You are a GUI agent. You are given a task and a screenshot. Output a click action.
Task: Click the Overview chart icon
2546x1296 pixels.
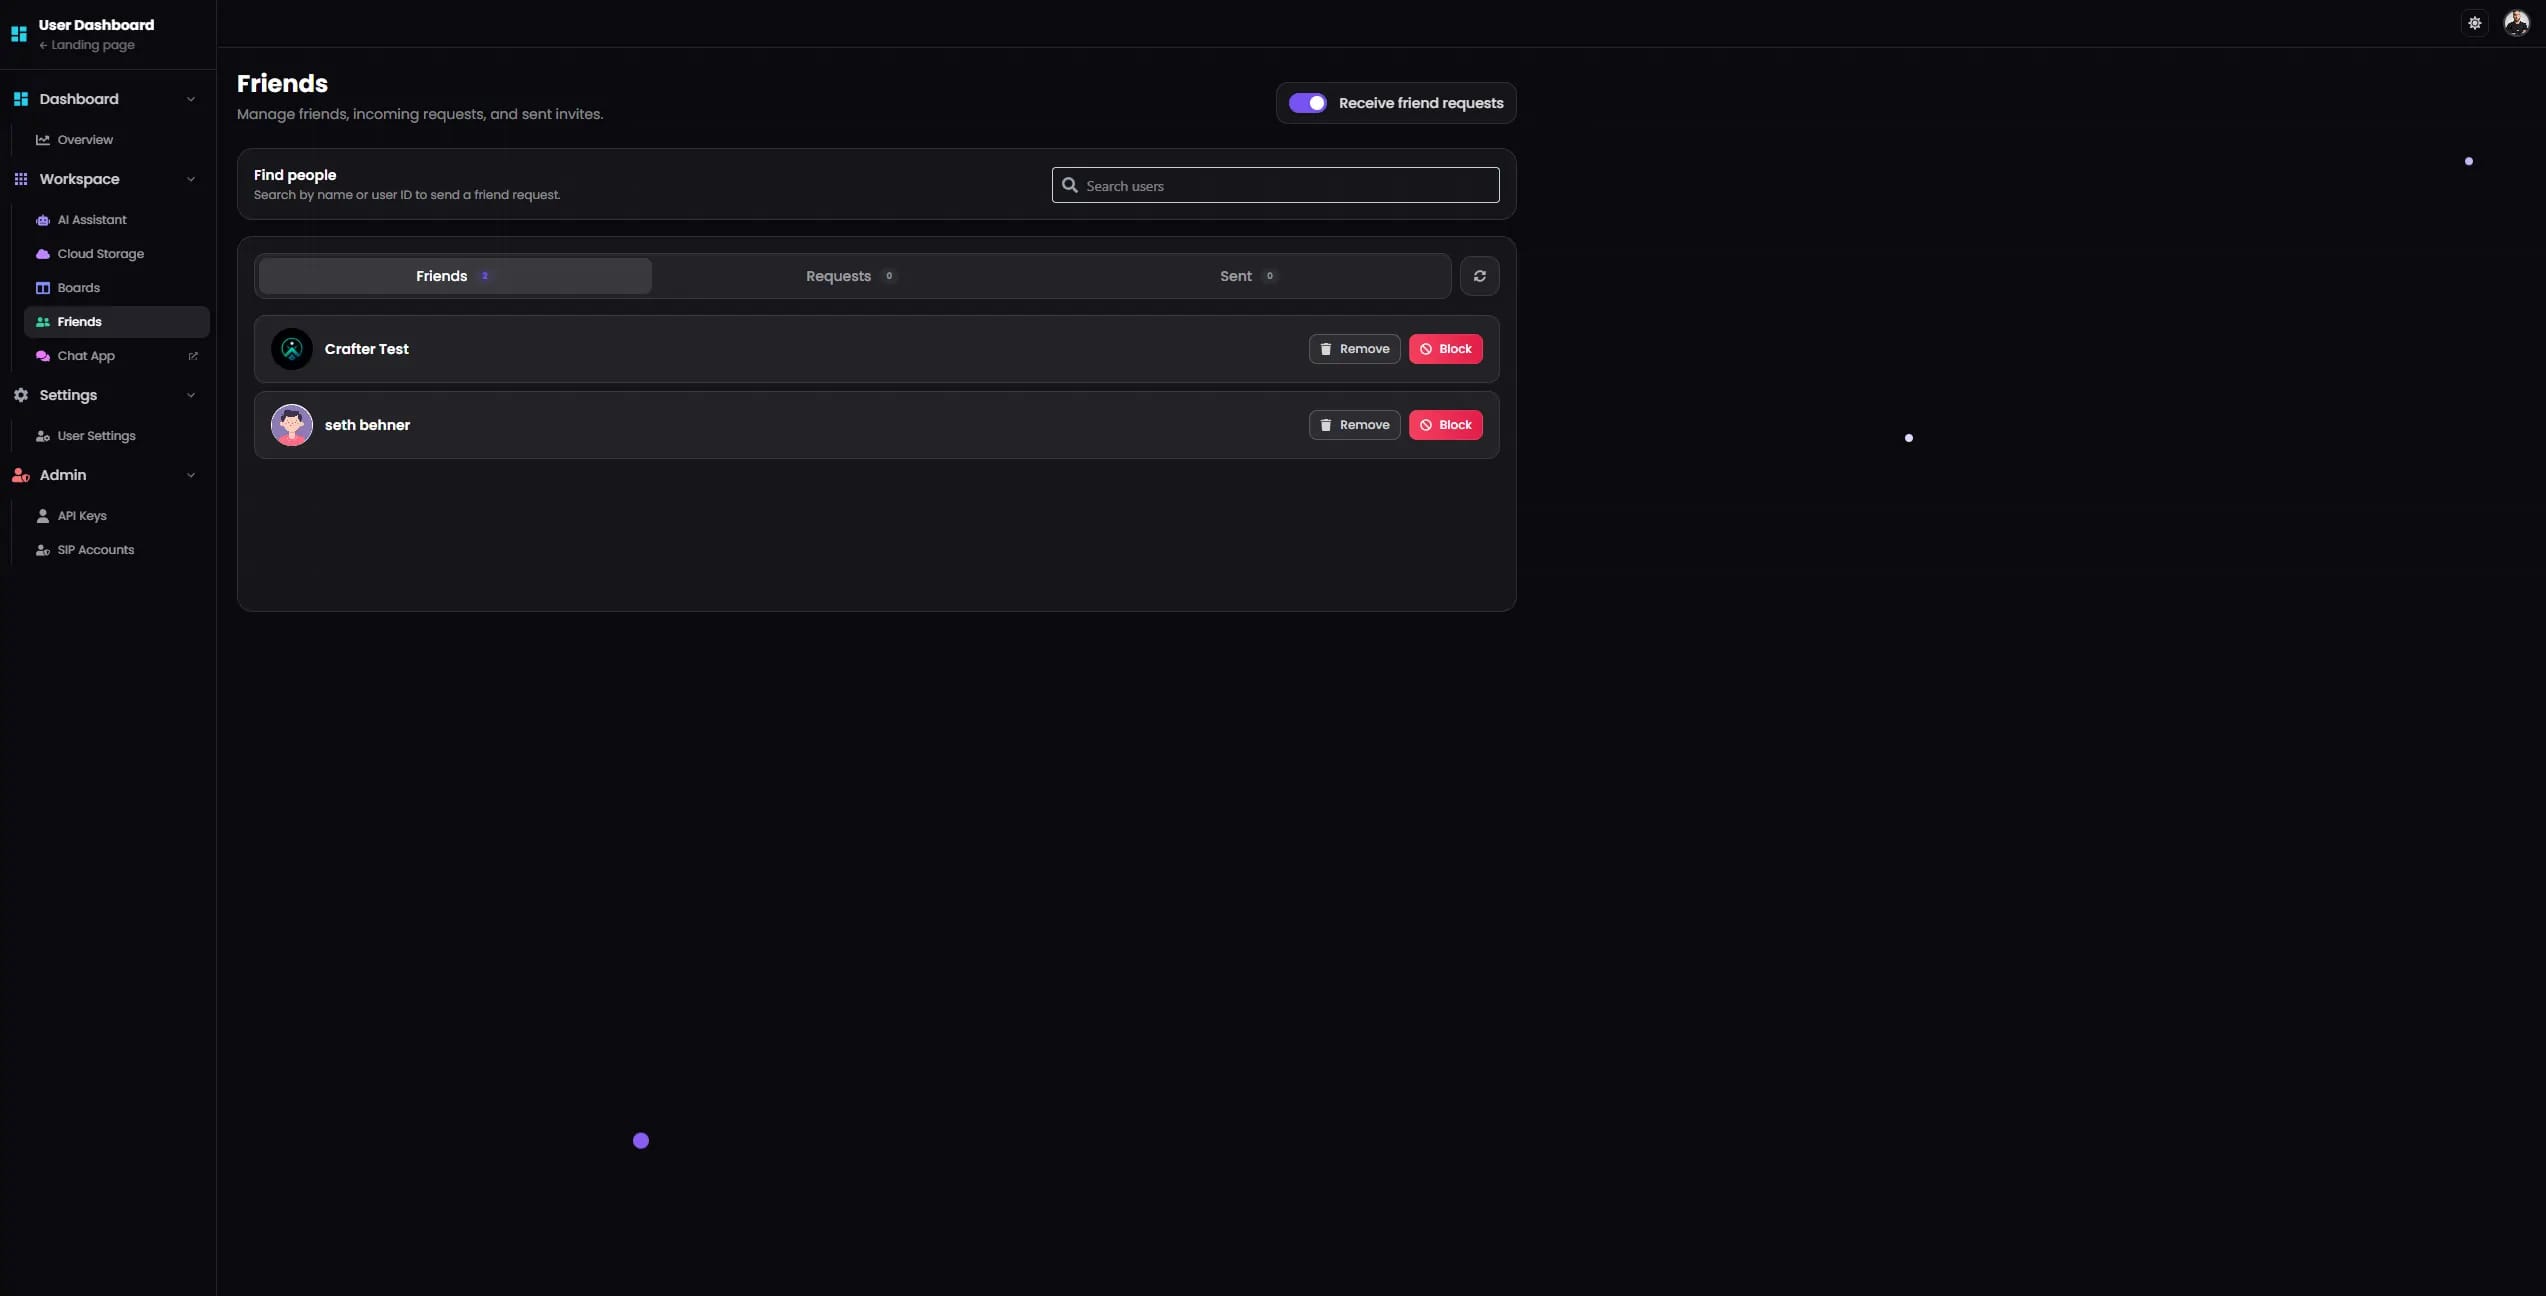(x=43, y=140)
